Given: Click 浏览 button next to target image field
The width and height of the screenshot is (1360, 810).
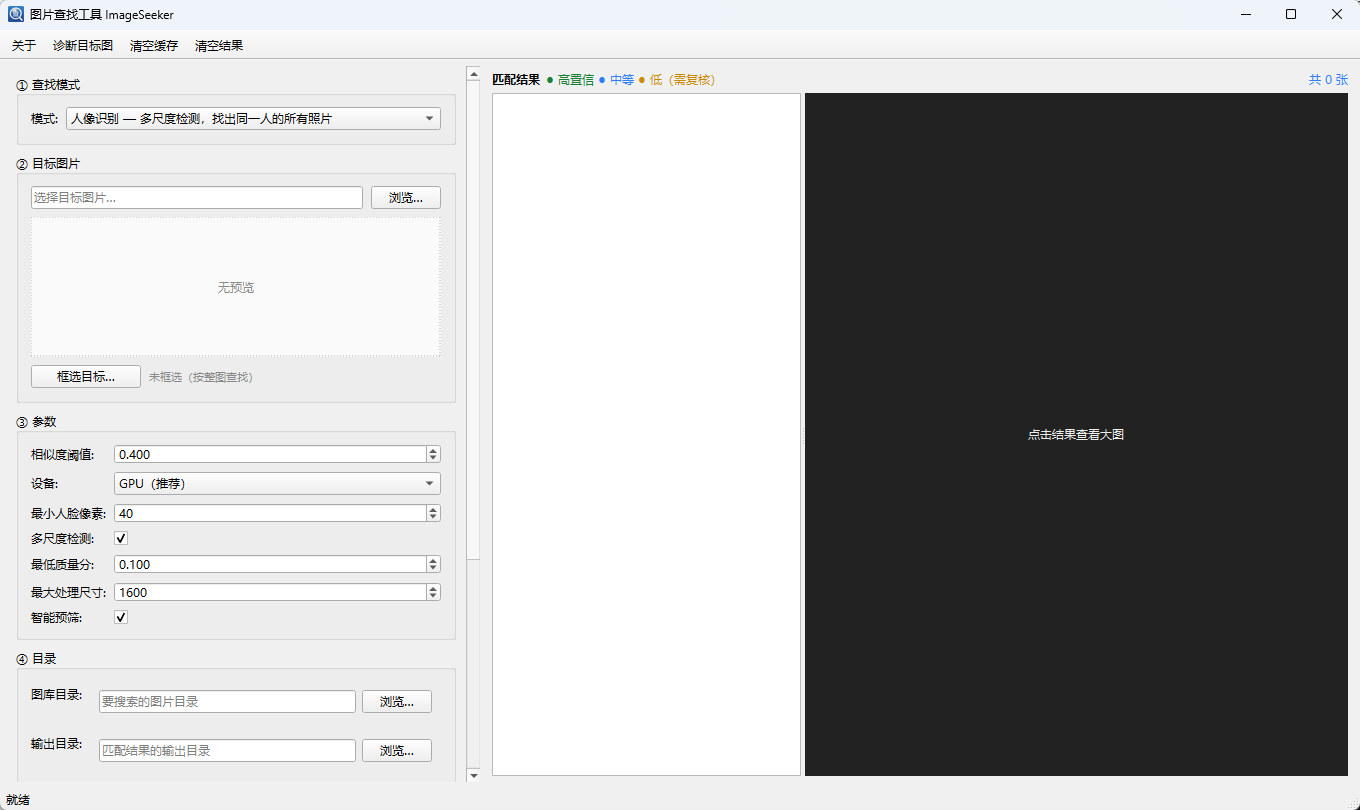Looking at the screenshot, I should pos(406,198).
